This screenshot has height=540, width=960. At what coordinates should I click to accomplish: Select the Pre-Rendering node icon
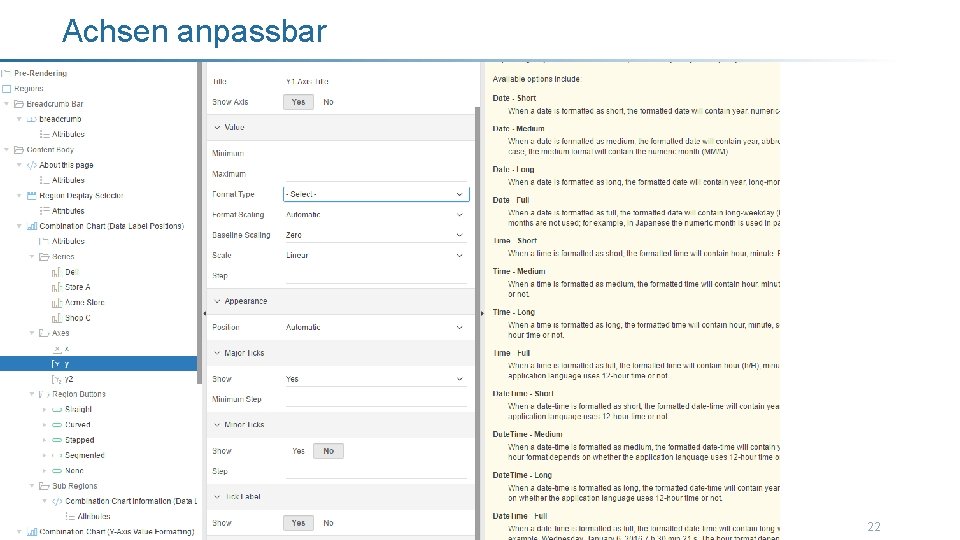(x=6, y=73)
